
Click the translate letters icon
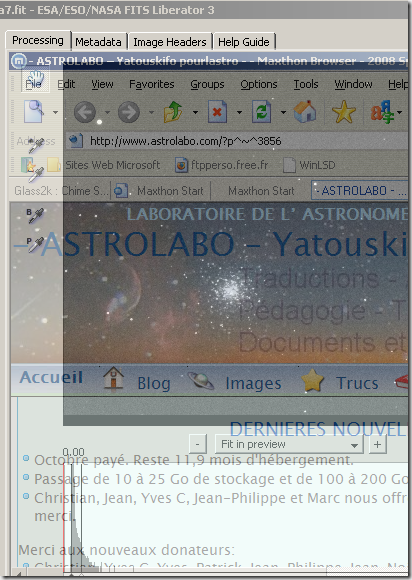pos(382,112)
